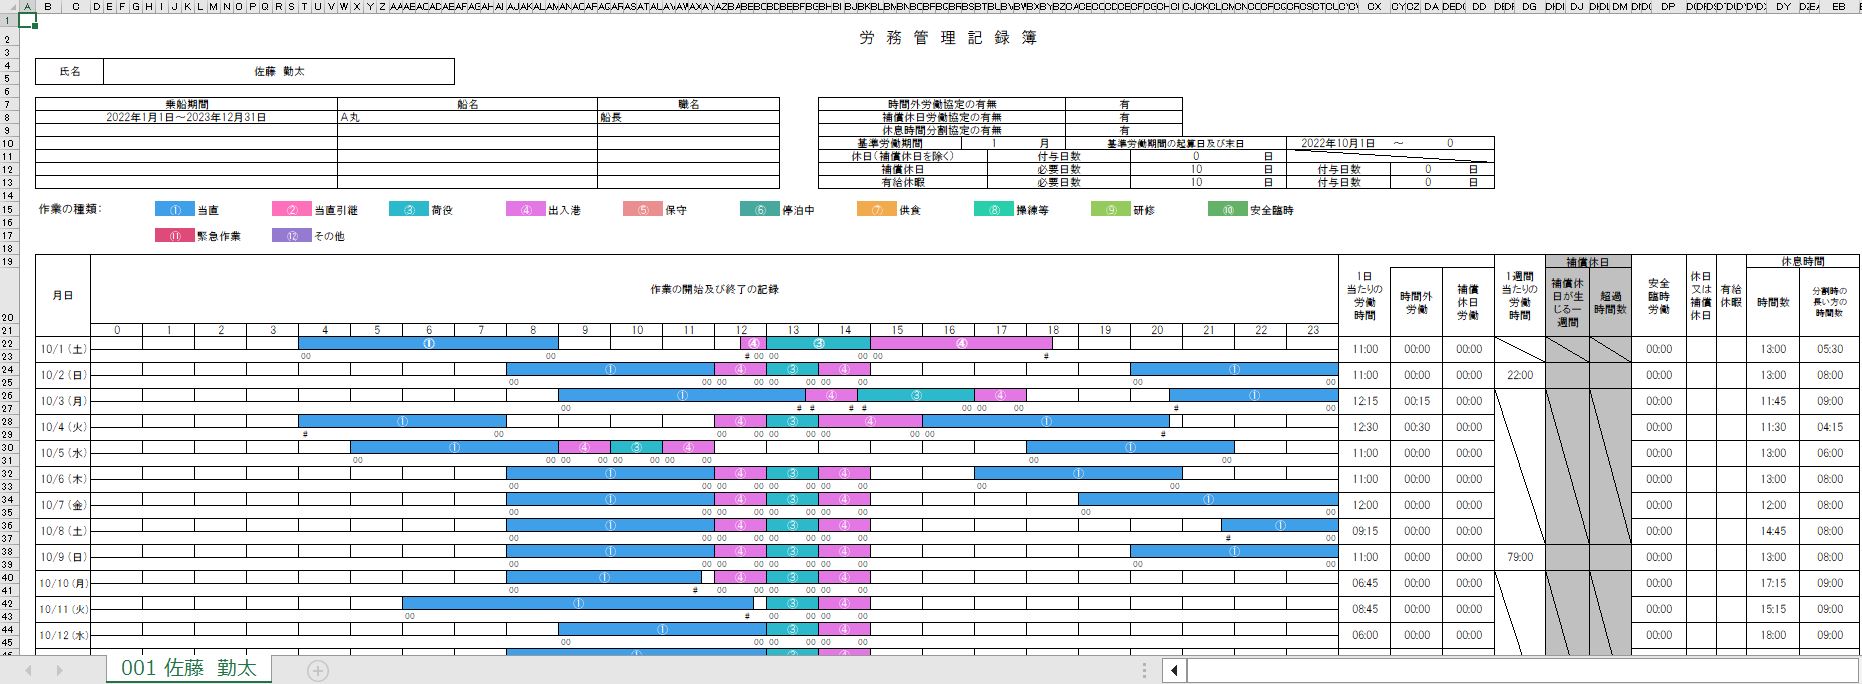The height and width of the screenshot is (684, 1862).
Task: Click the three-dot tab bar resize handle
Action: point(1144,670)
